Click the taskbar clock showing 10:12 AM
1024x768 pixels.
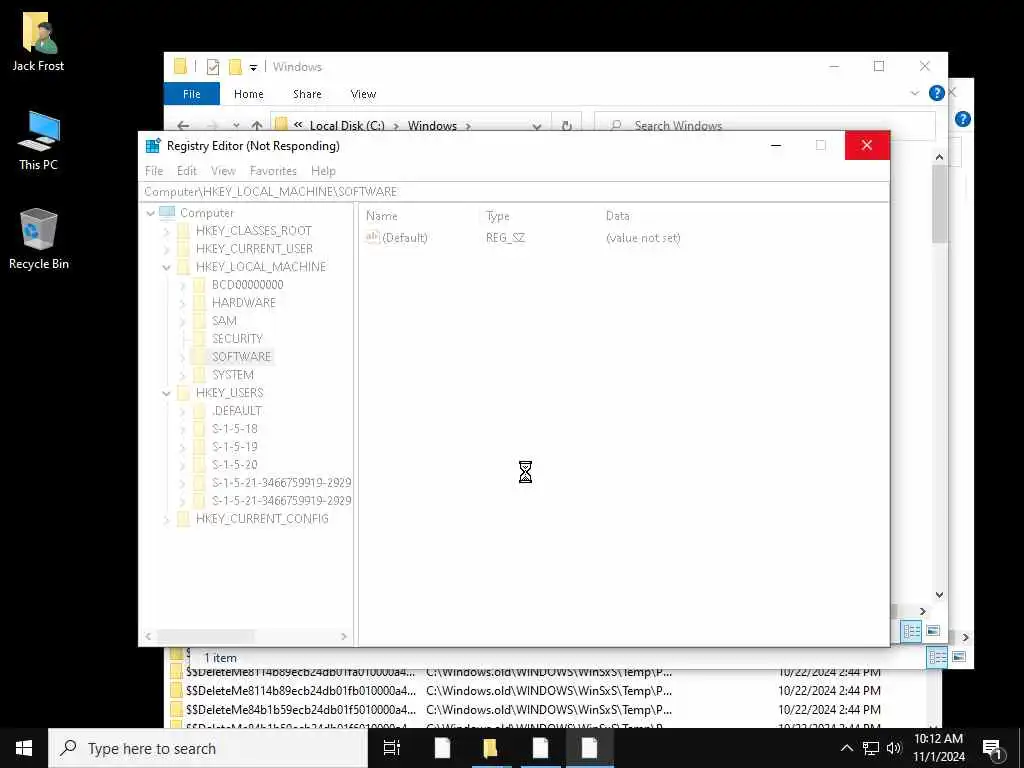(x=938, y=748)
